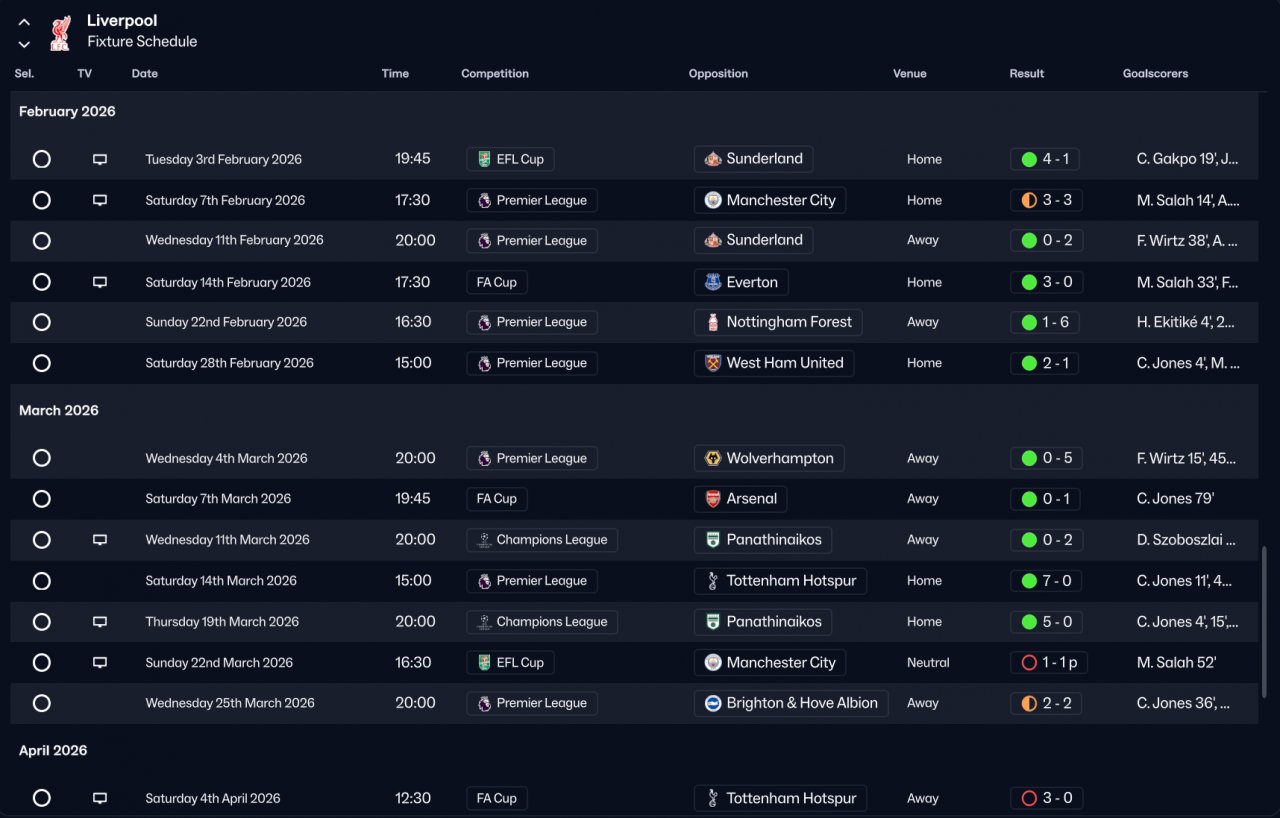Click the orange draw dot beside 3 - 3
Viewport: 1280px width, 818px height.
[1029, 200]
